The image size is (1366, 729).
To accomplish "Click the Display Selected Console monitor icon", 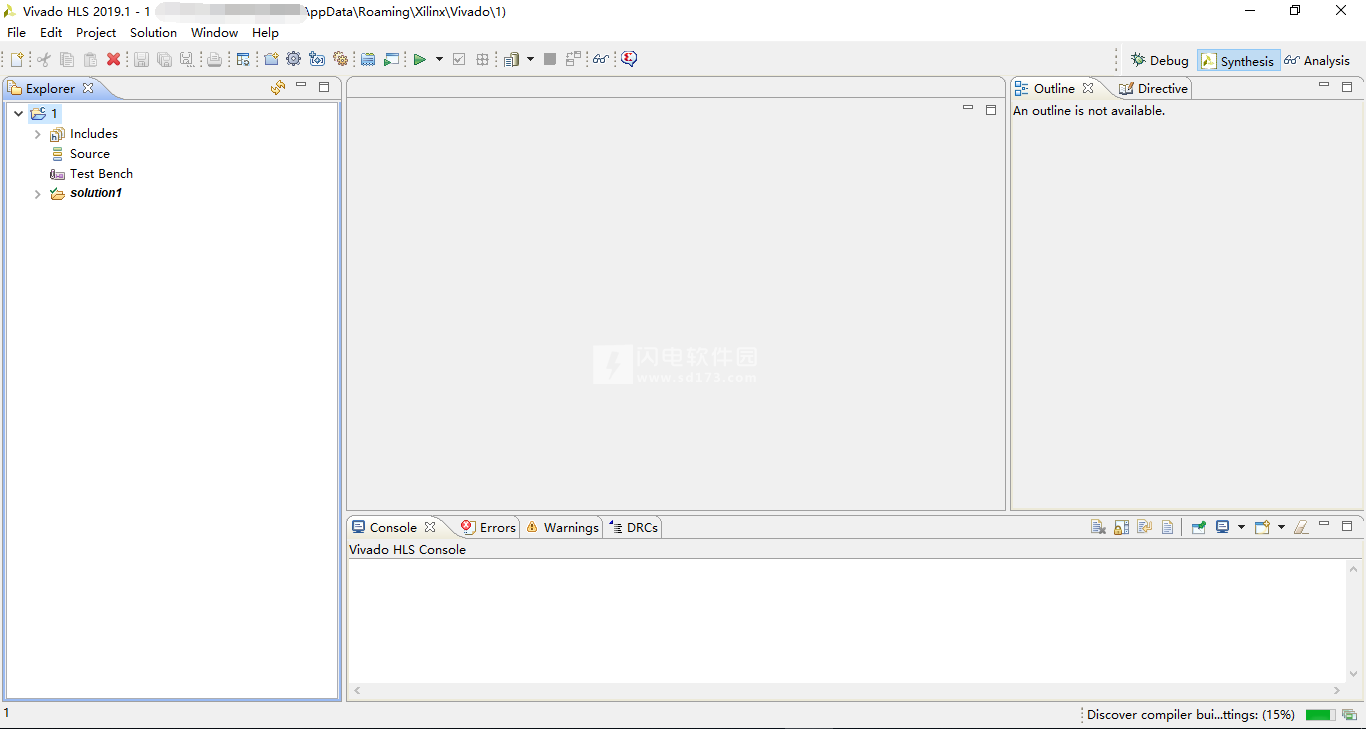I will (1222, 527).
